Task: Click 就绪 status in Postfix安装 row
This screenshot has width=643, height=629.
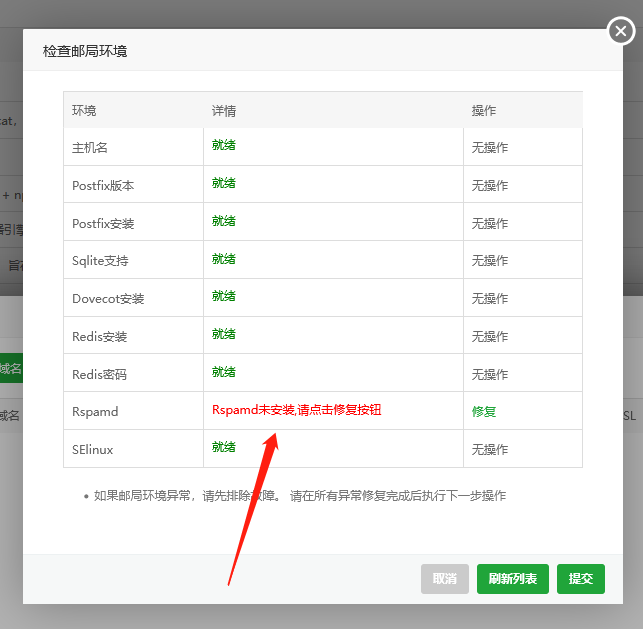Action: click(223, 221)
